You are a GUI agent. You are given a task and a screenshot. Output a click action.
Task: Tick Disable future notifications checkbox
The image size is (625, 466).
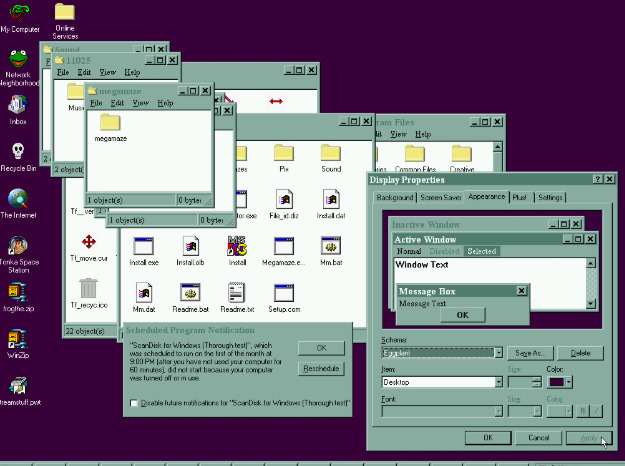coord(134,403)
